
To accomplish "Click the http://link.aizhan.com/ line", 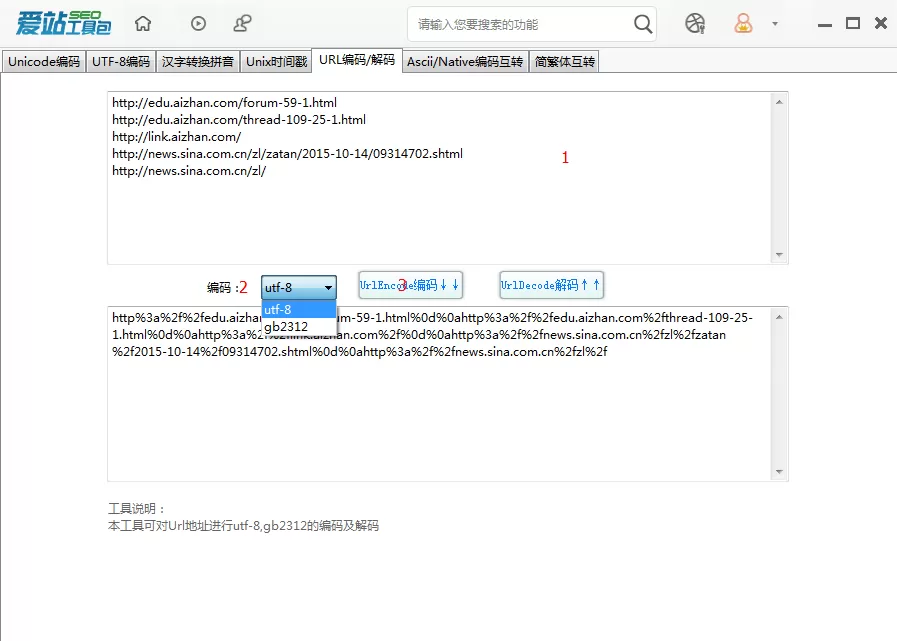I will coord(176,137).
